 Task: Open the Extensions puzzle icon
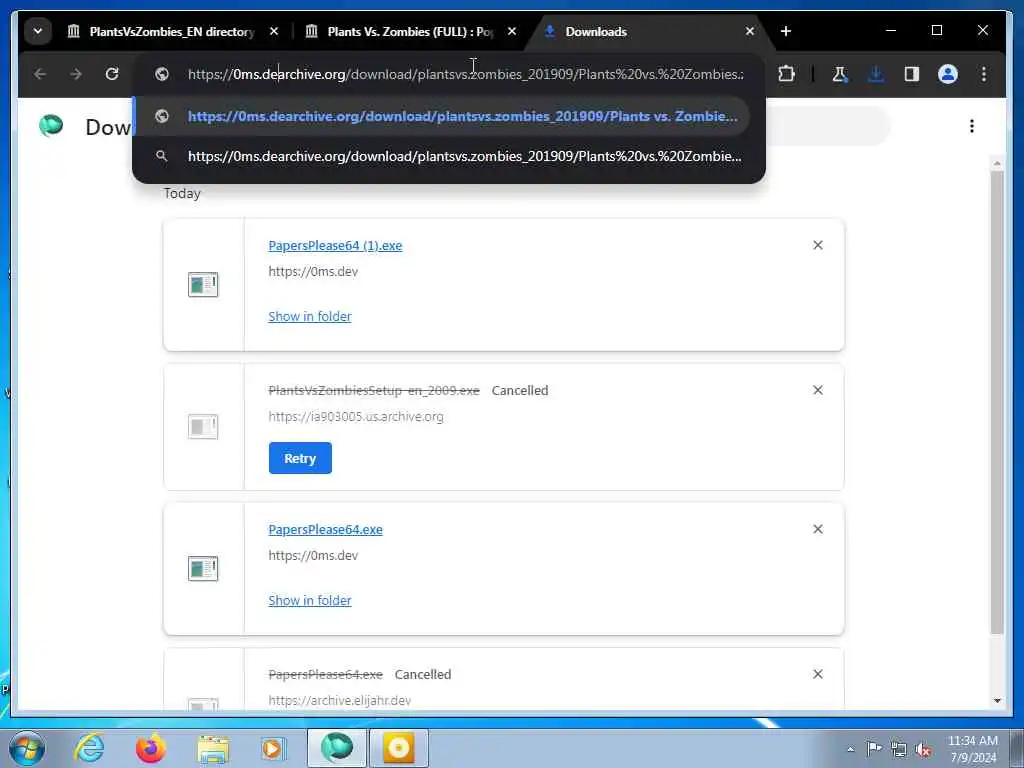click(x=786, y=74)
